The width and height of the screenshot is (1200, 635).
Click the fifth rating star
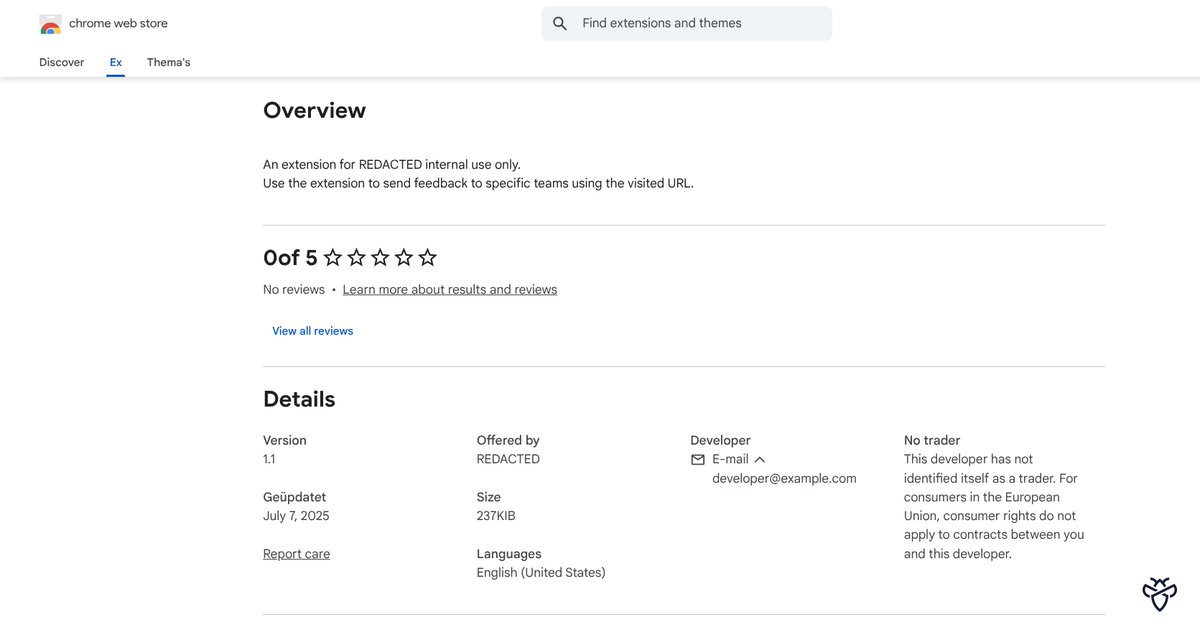(428, 258)
